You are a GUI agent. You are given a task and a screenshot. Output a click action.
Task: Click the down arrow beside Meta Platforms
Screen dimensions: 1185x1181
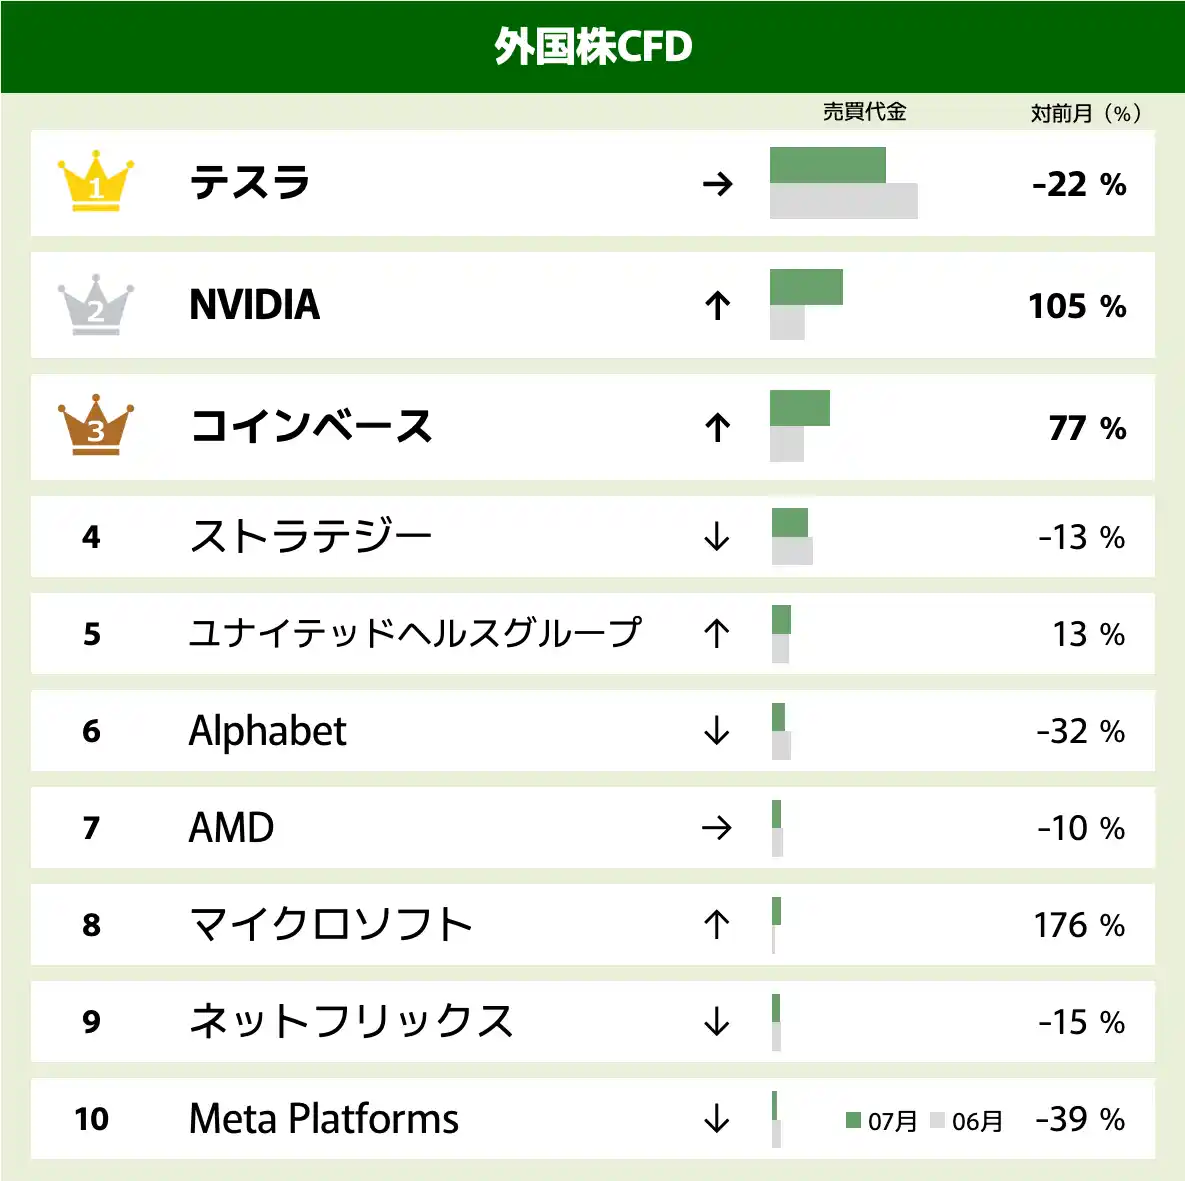coord(717,1119)
